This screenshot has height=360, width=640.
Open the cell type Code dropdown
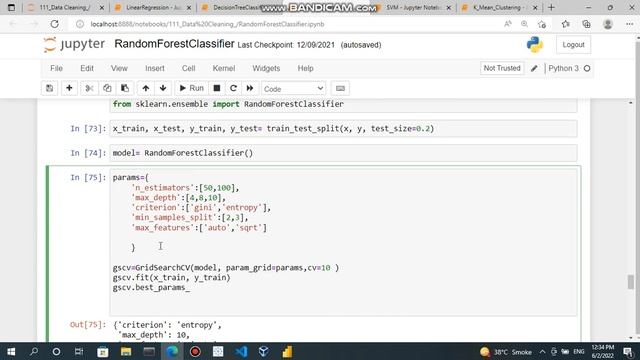pos(293,89)
